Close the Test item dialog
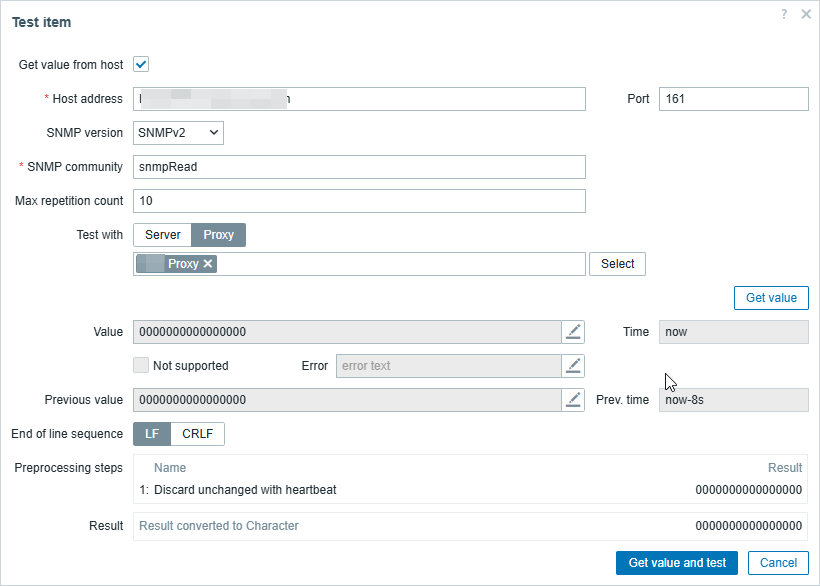The width and height of the screenshot is (820, 586). point(805,15)
